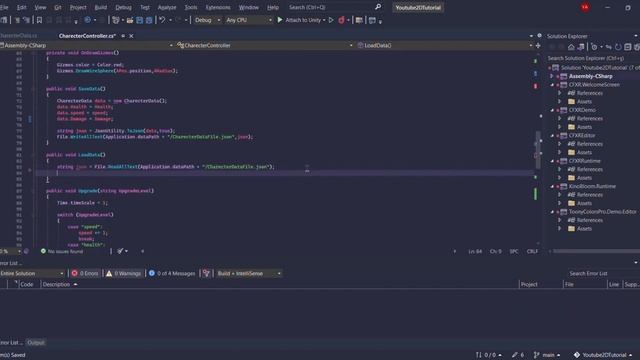Click the git branch main indicator
Viewport: 640px width, 360px height.
click(x=547, y=355)
